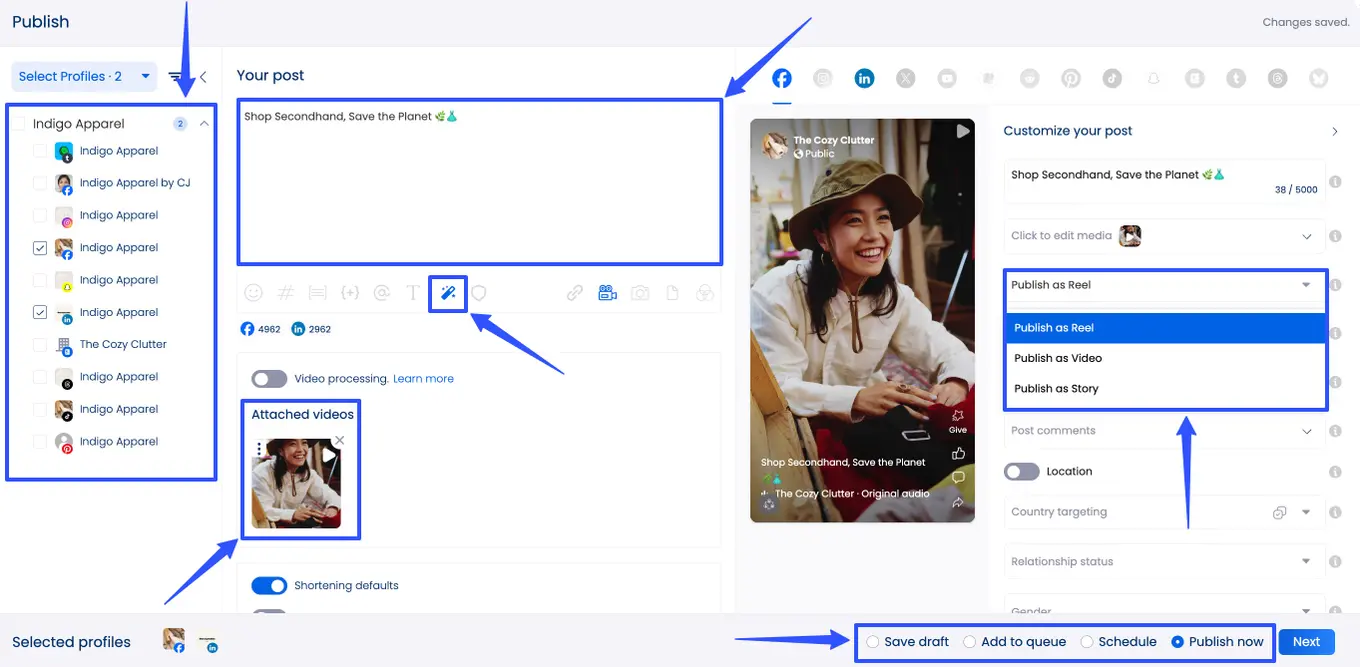
Task: Toggle the Location switch
Action: (1021, 471)
